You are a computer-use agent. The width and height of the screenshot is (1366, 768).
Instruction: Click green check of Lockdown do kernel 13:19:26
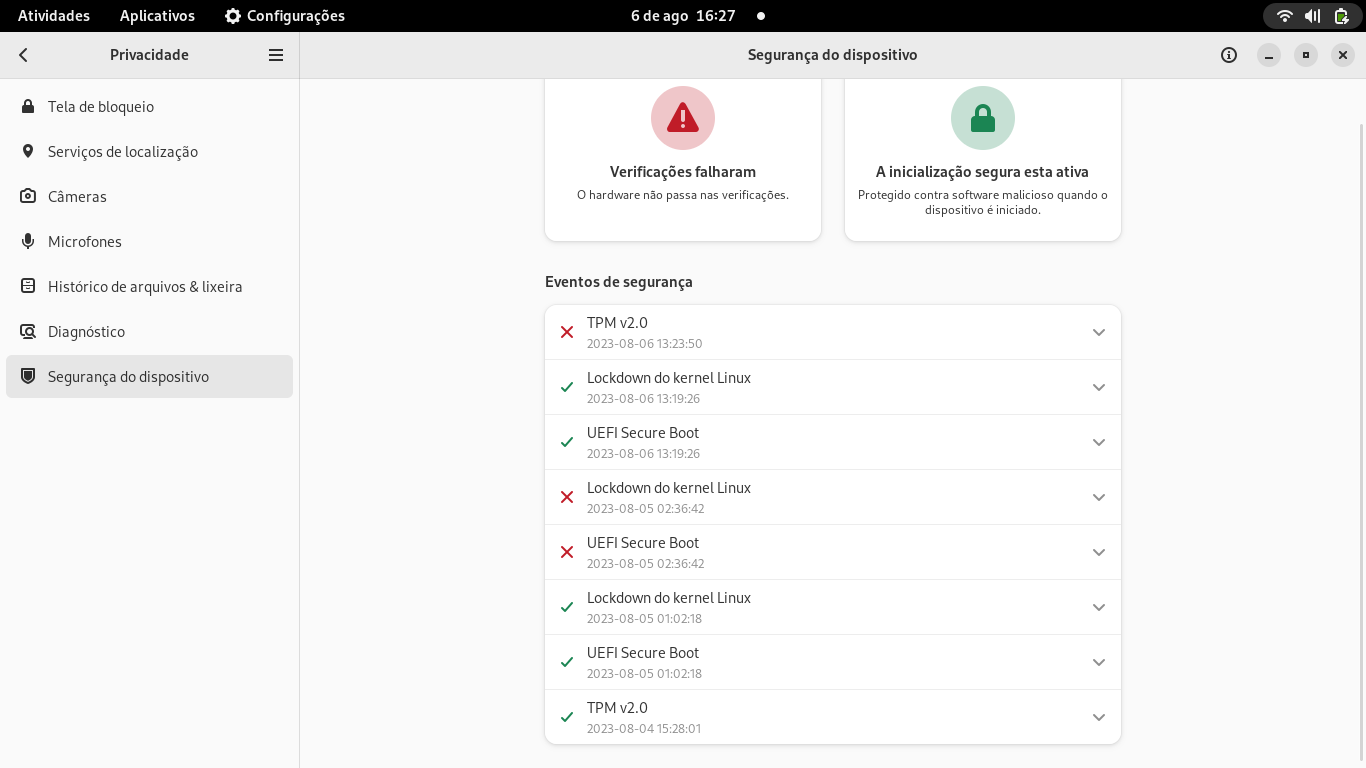click(567, 387)
